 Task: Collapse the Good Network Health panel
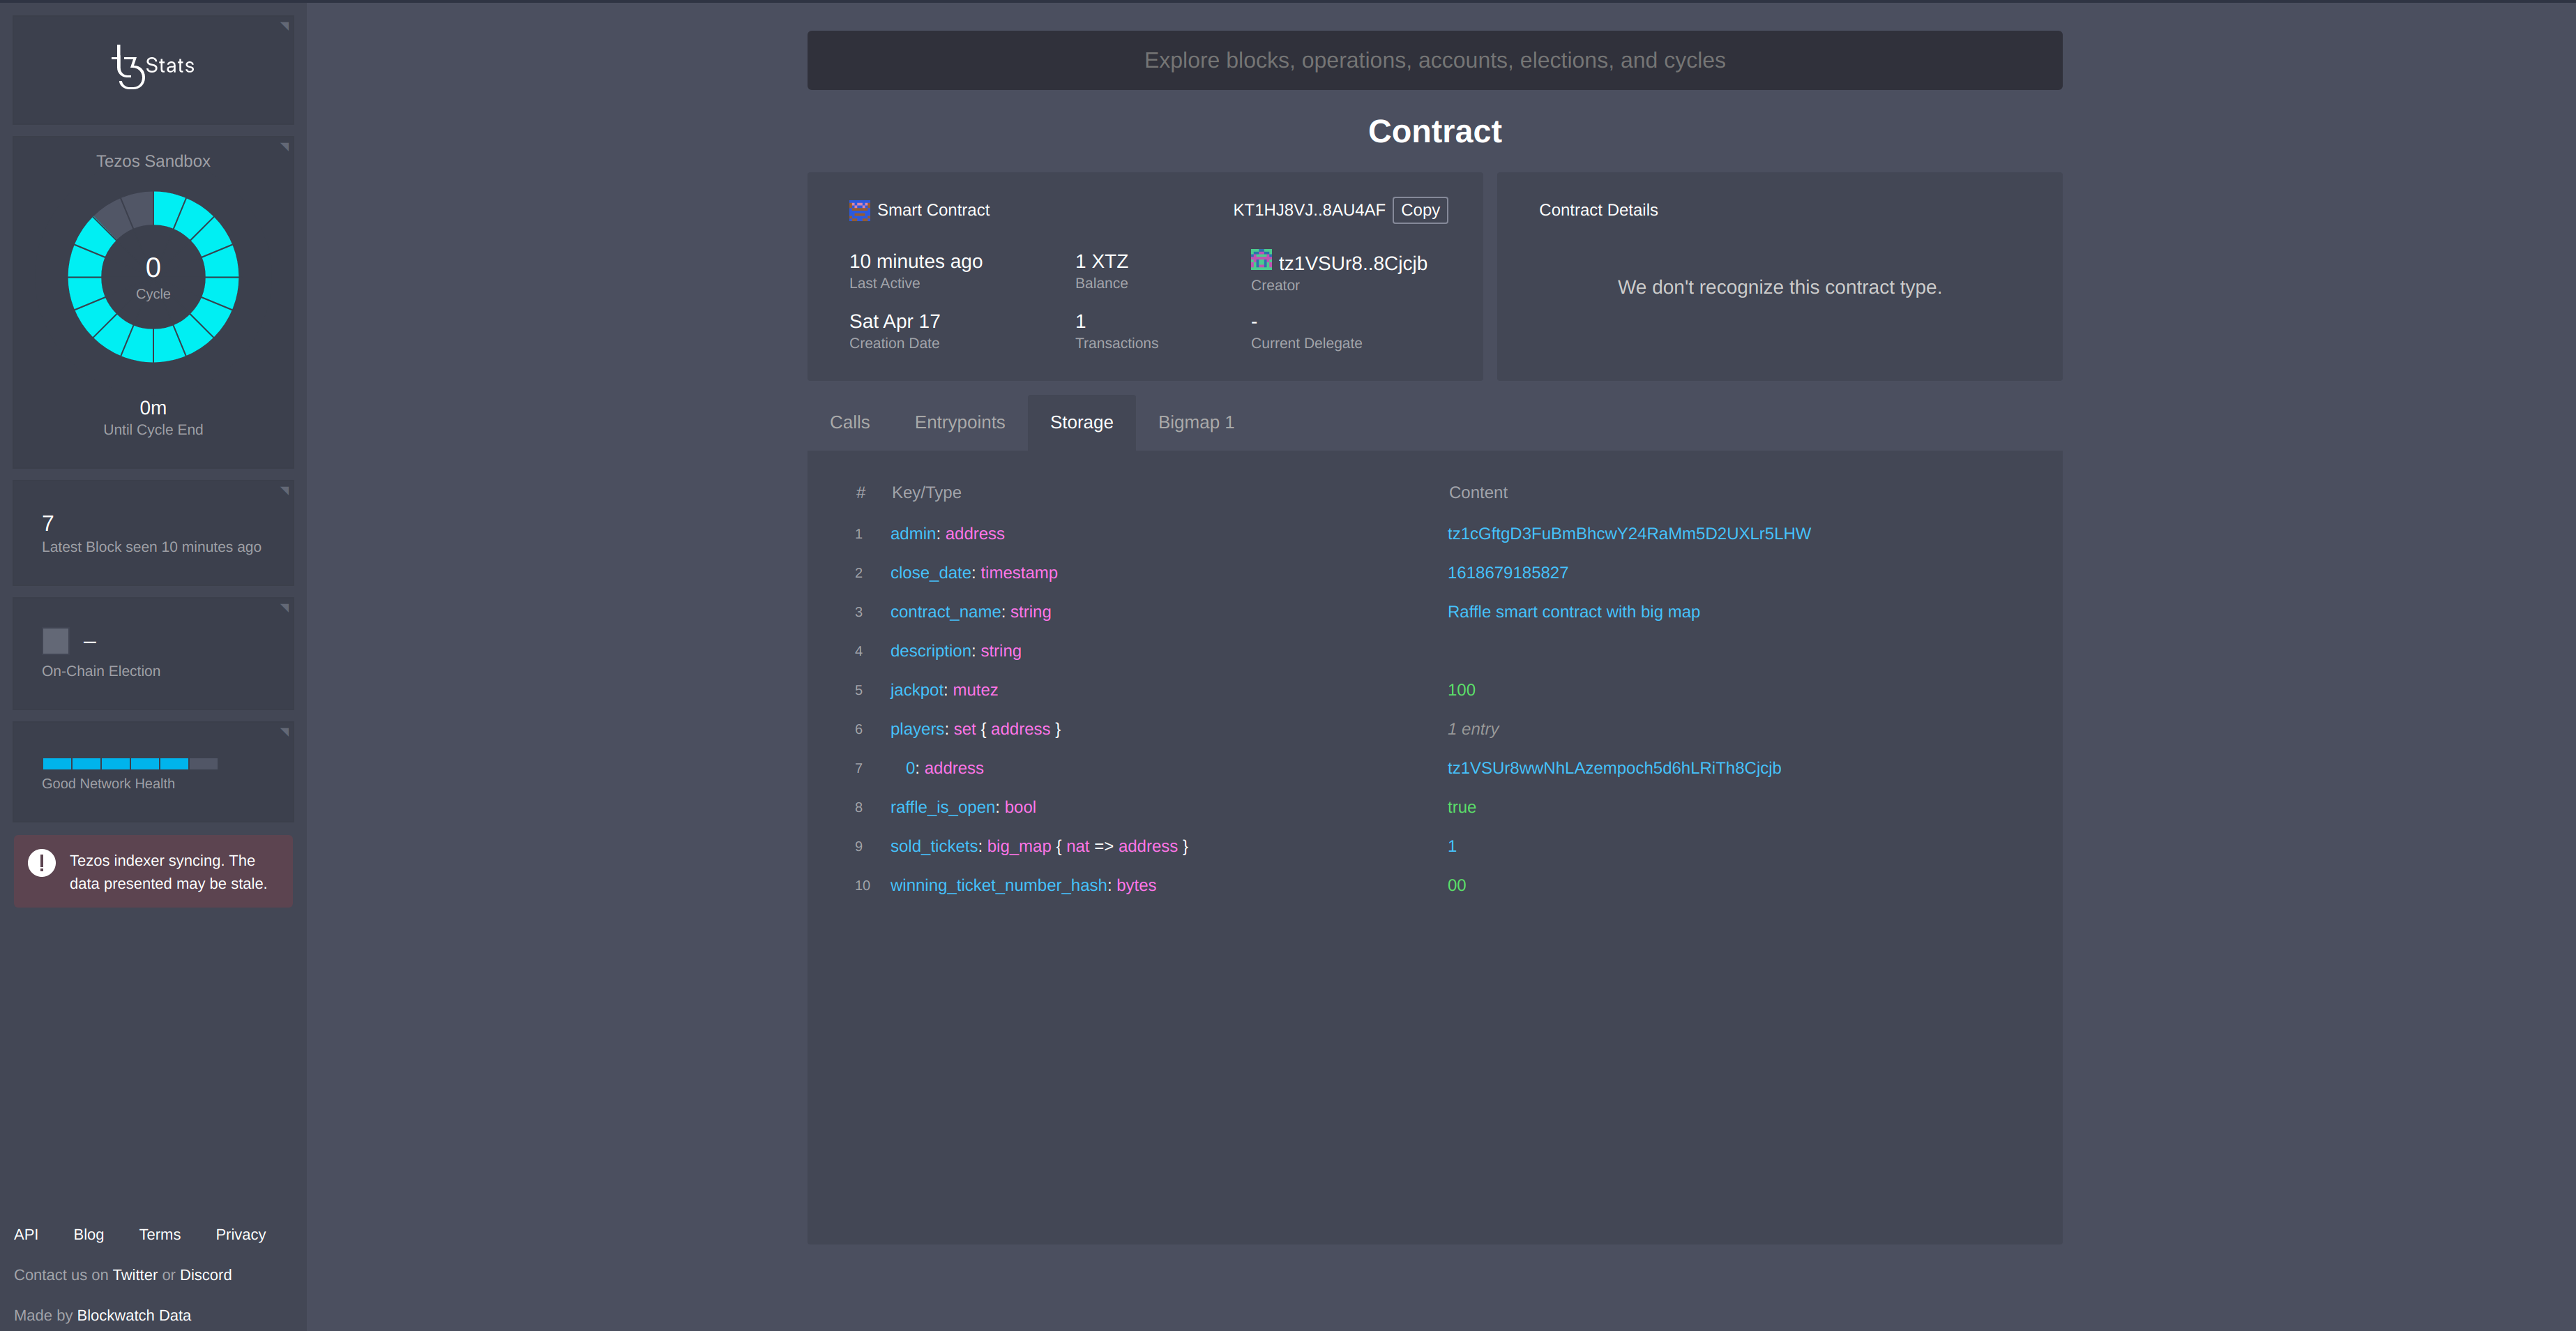286,731
